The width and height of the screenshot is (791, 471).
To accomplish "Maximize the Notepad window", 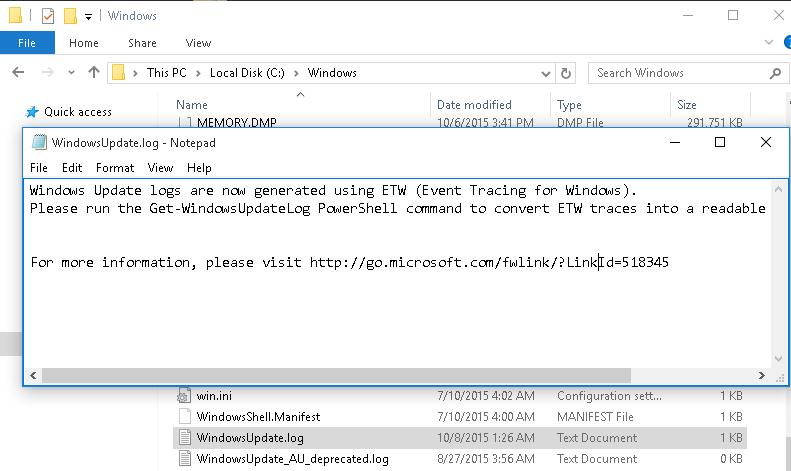I will [x=720, y=142].
